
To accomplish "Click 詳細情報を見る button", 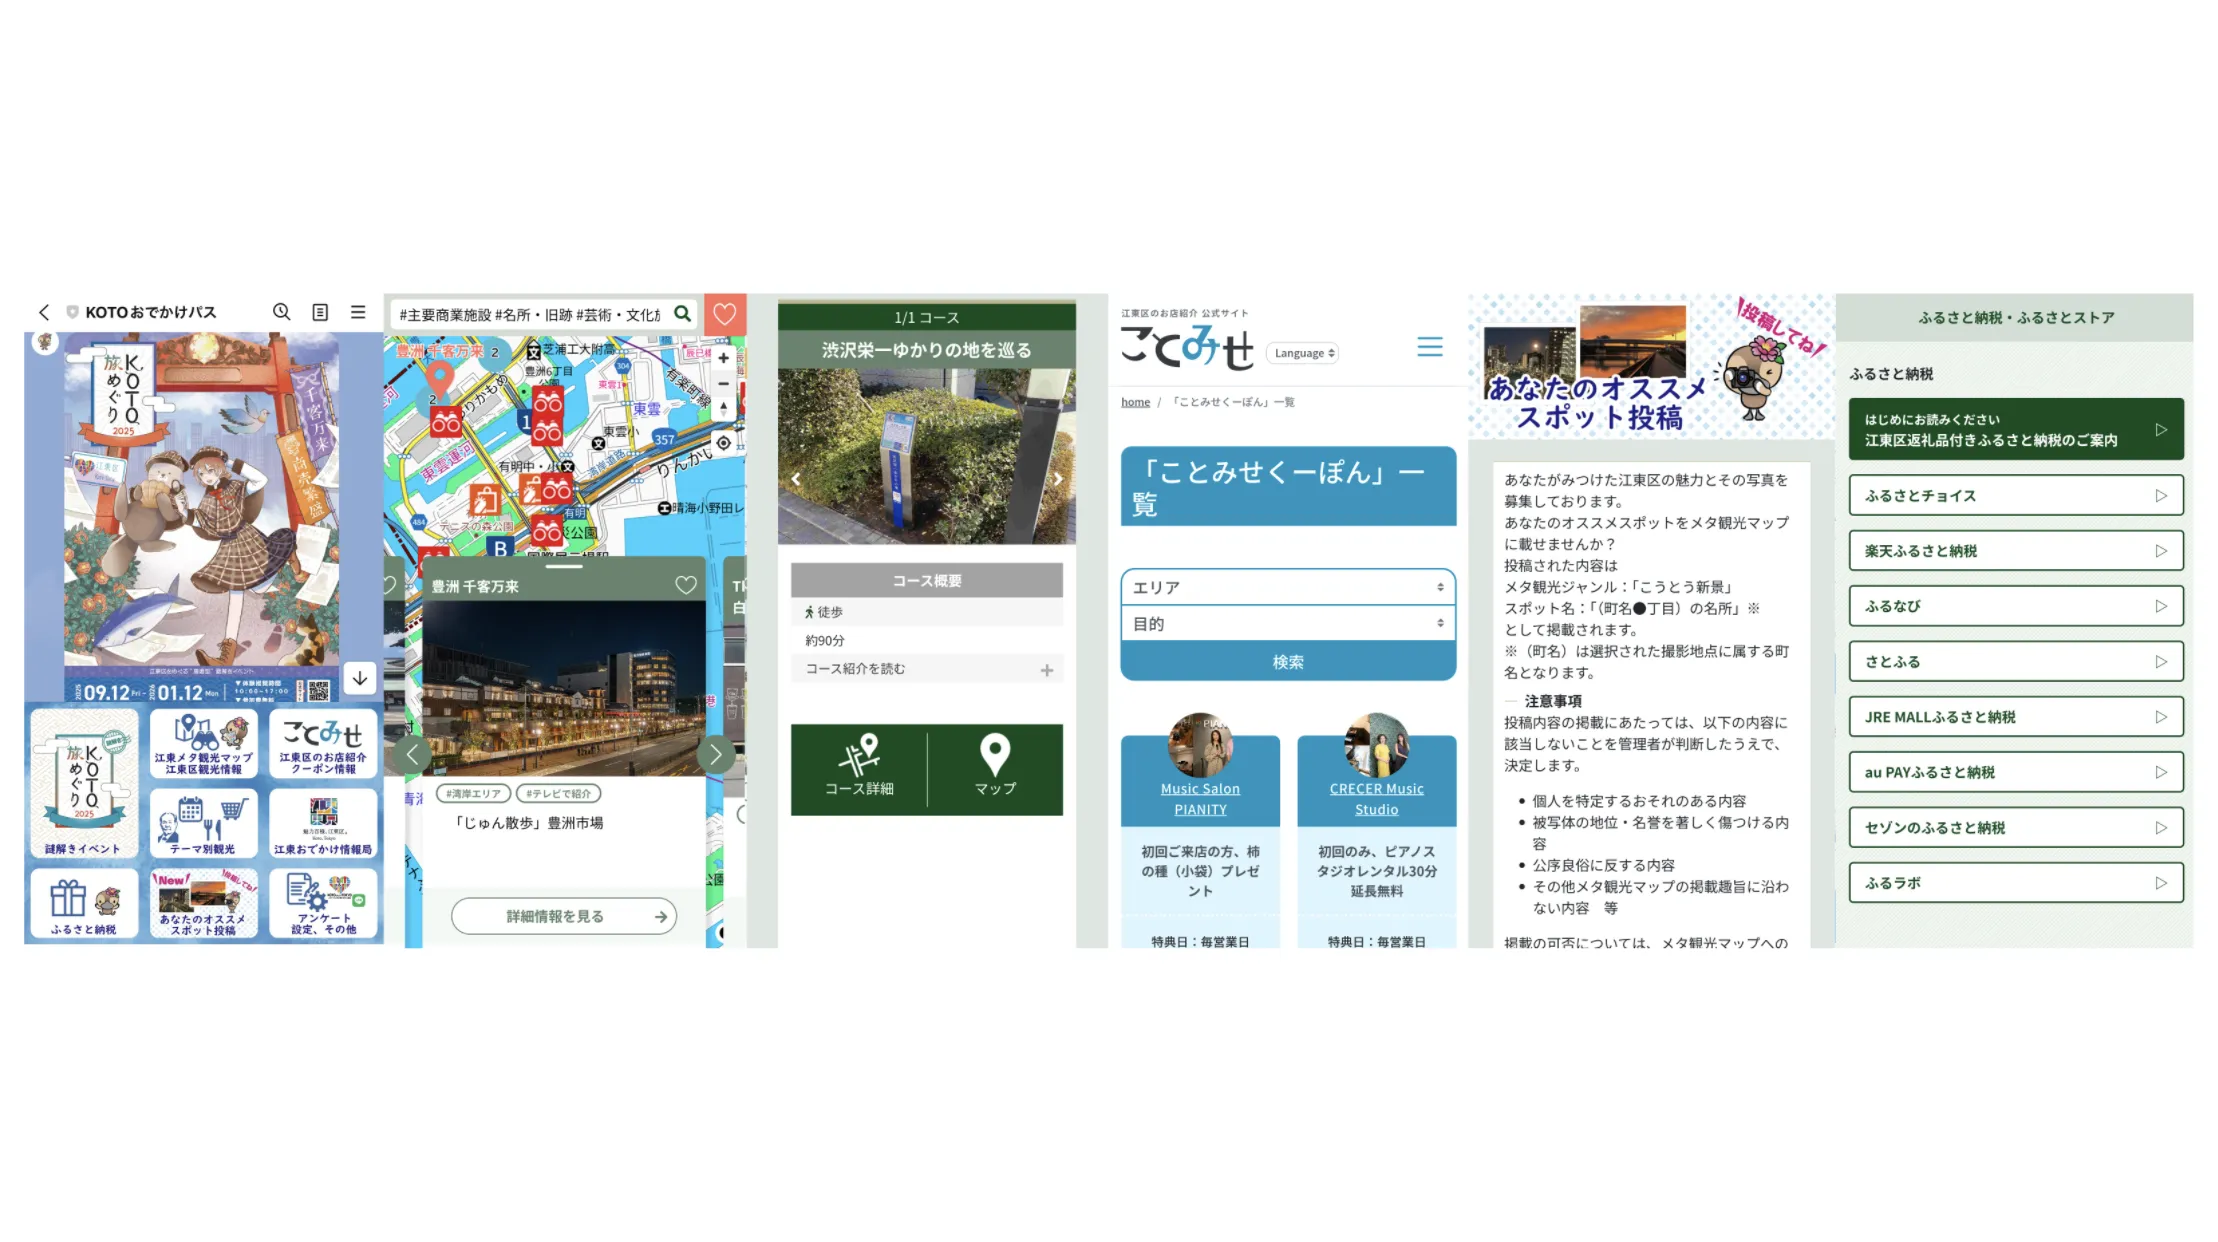I will click(x=564, y=916).
